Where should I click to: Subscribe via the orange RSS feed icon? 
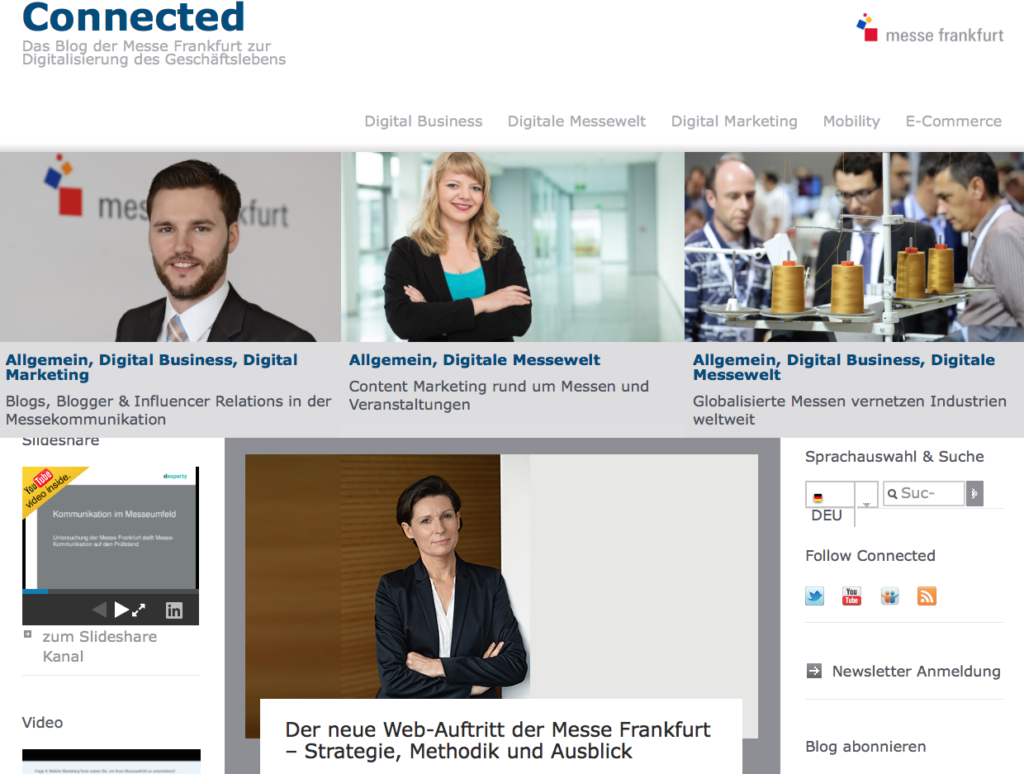point(927,596)
